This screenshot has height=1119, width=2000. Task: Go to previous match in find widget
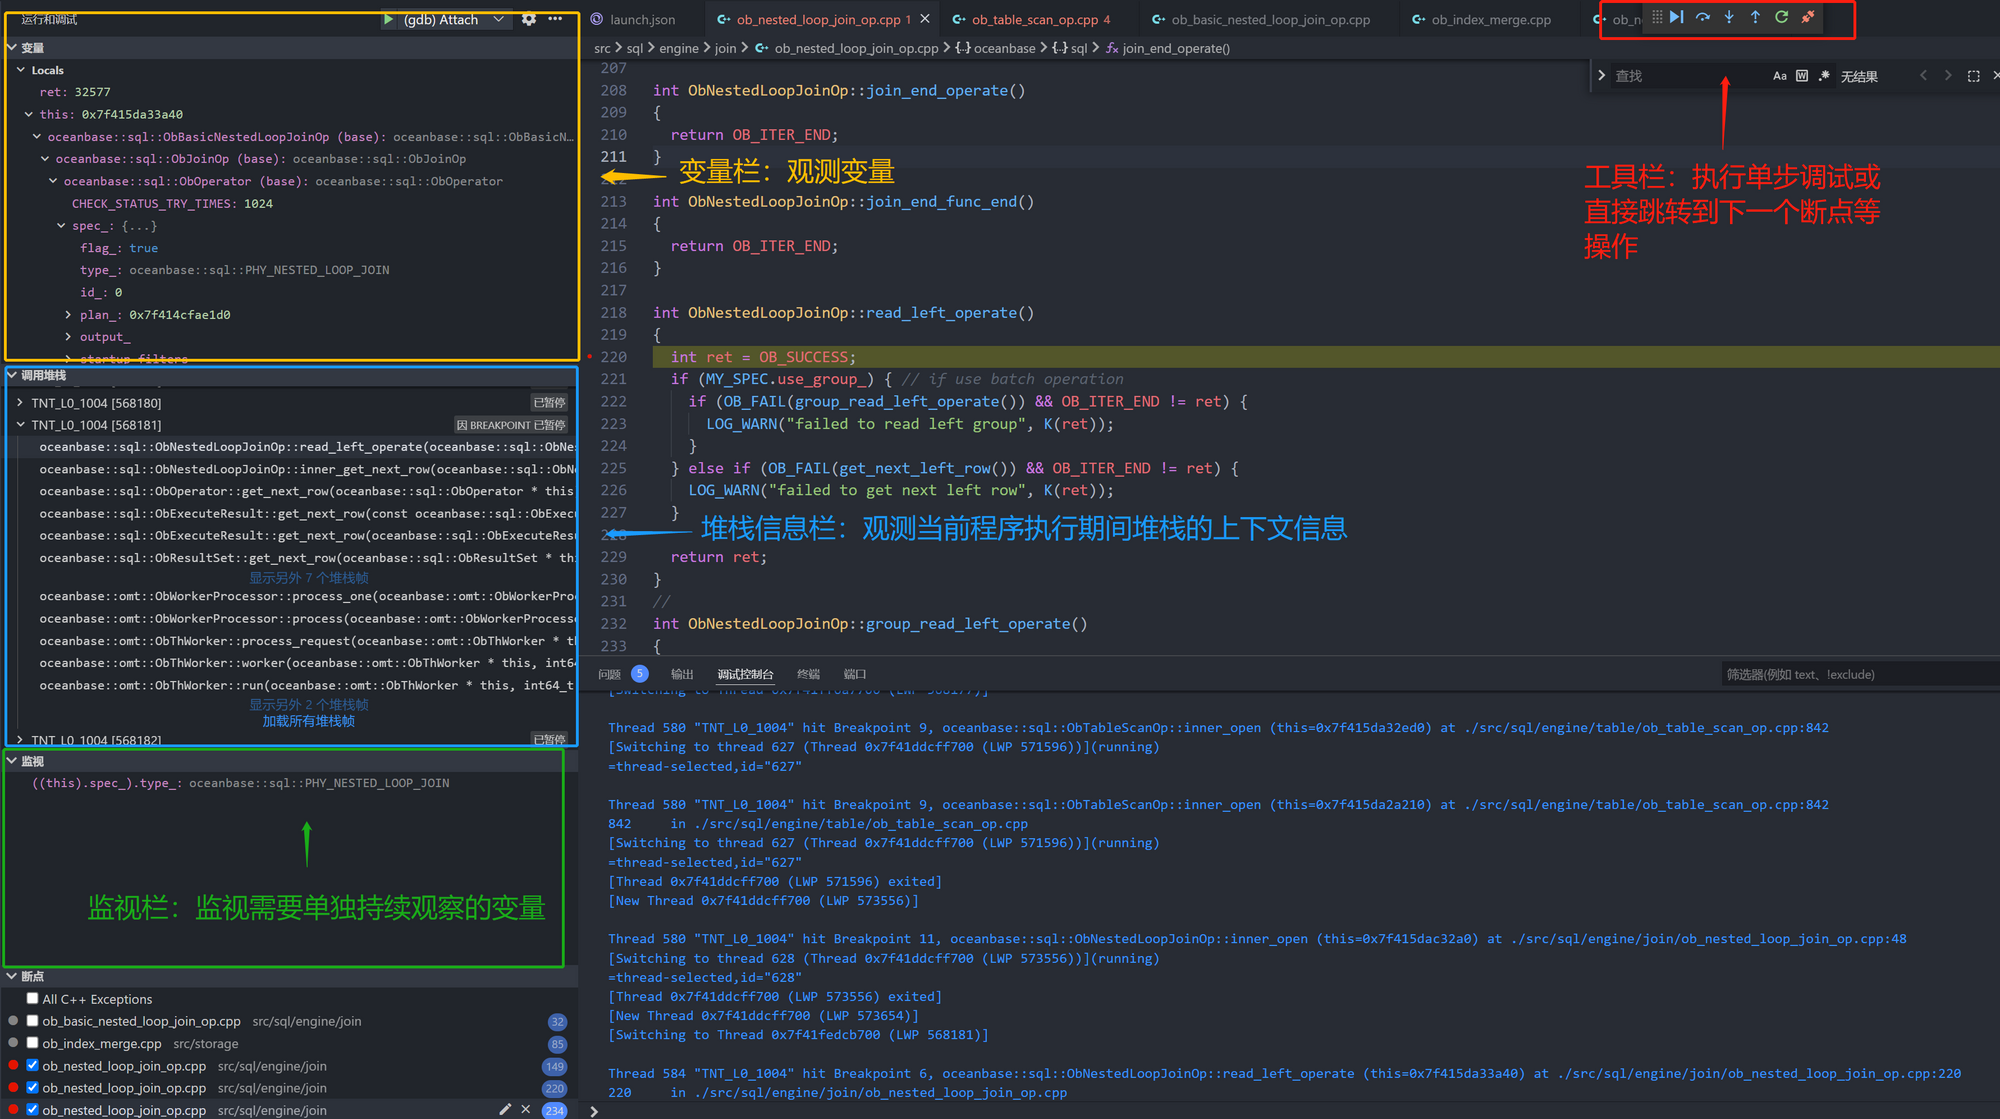pyautogui.click(x=1923, y=76)
